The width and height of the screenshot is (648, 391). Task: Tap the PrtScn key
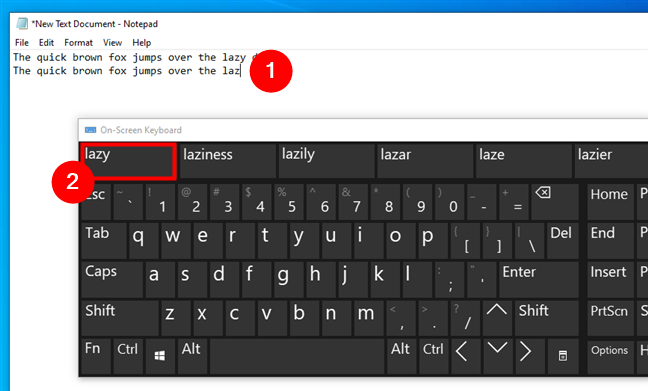pyautogui.click(x=610, y=318)
